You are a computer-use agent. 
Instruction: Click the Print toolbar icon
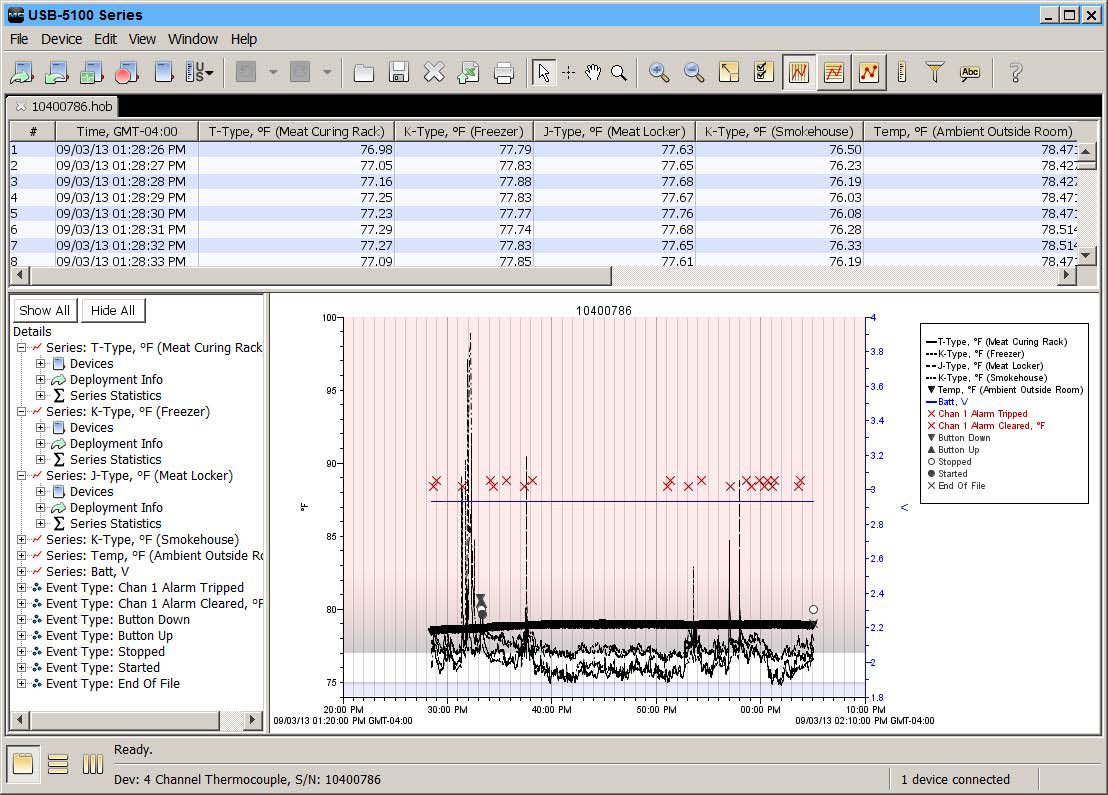[x=504, y=72]
